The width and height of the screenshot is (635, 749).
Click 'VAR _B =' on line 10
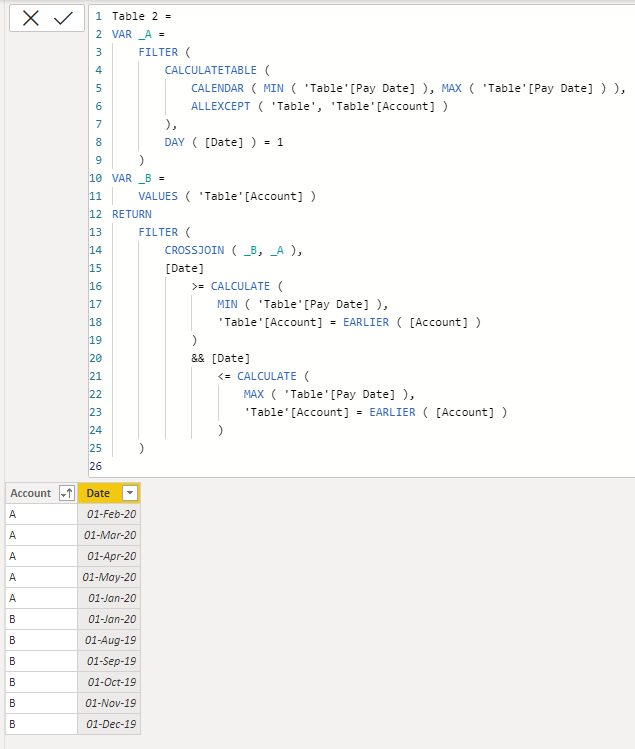pos(138,178)
